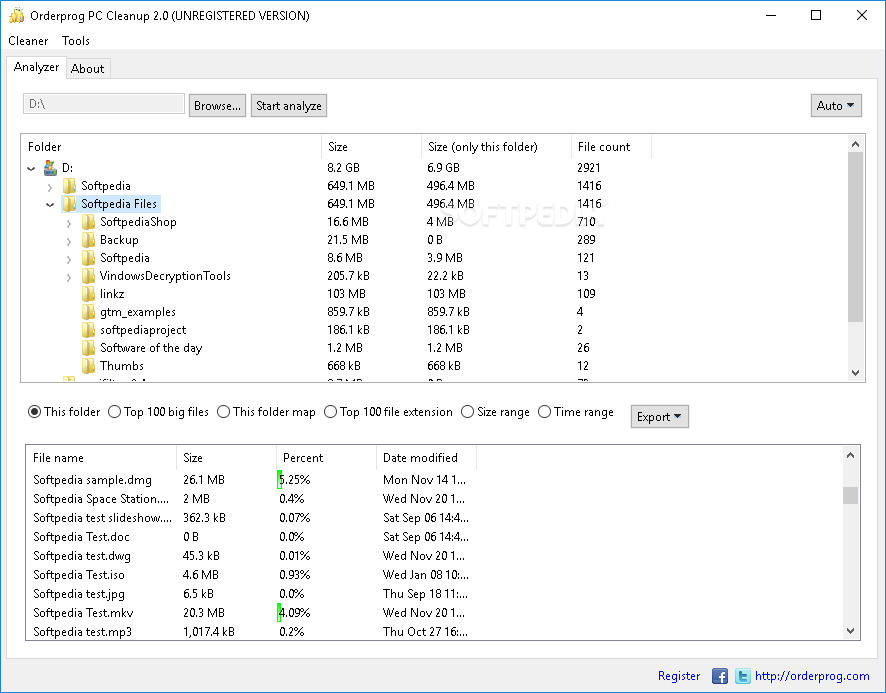Sort file list by File name header

point(102,458)
